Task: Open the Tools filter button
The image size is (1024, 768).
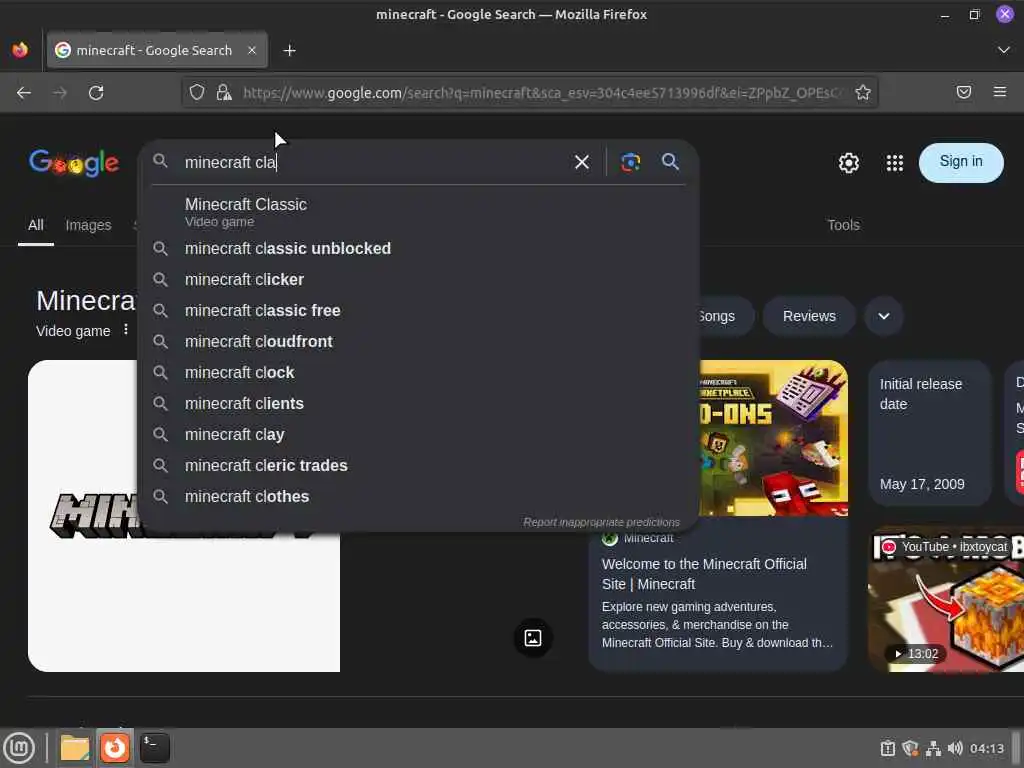Action: point(843,225)
